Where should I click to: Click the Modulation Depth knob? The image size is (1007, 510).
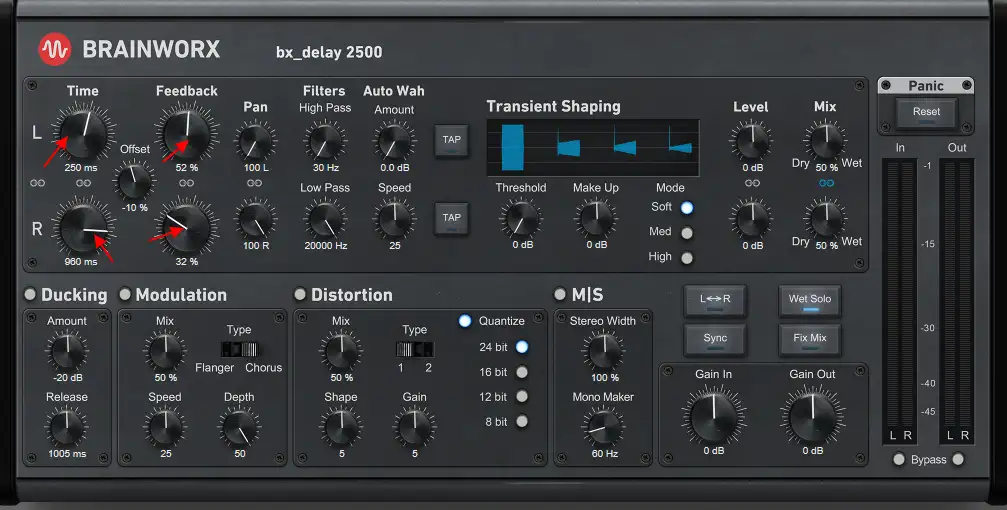240,428
